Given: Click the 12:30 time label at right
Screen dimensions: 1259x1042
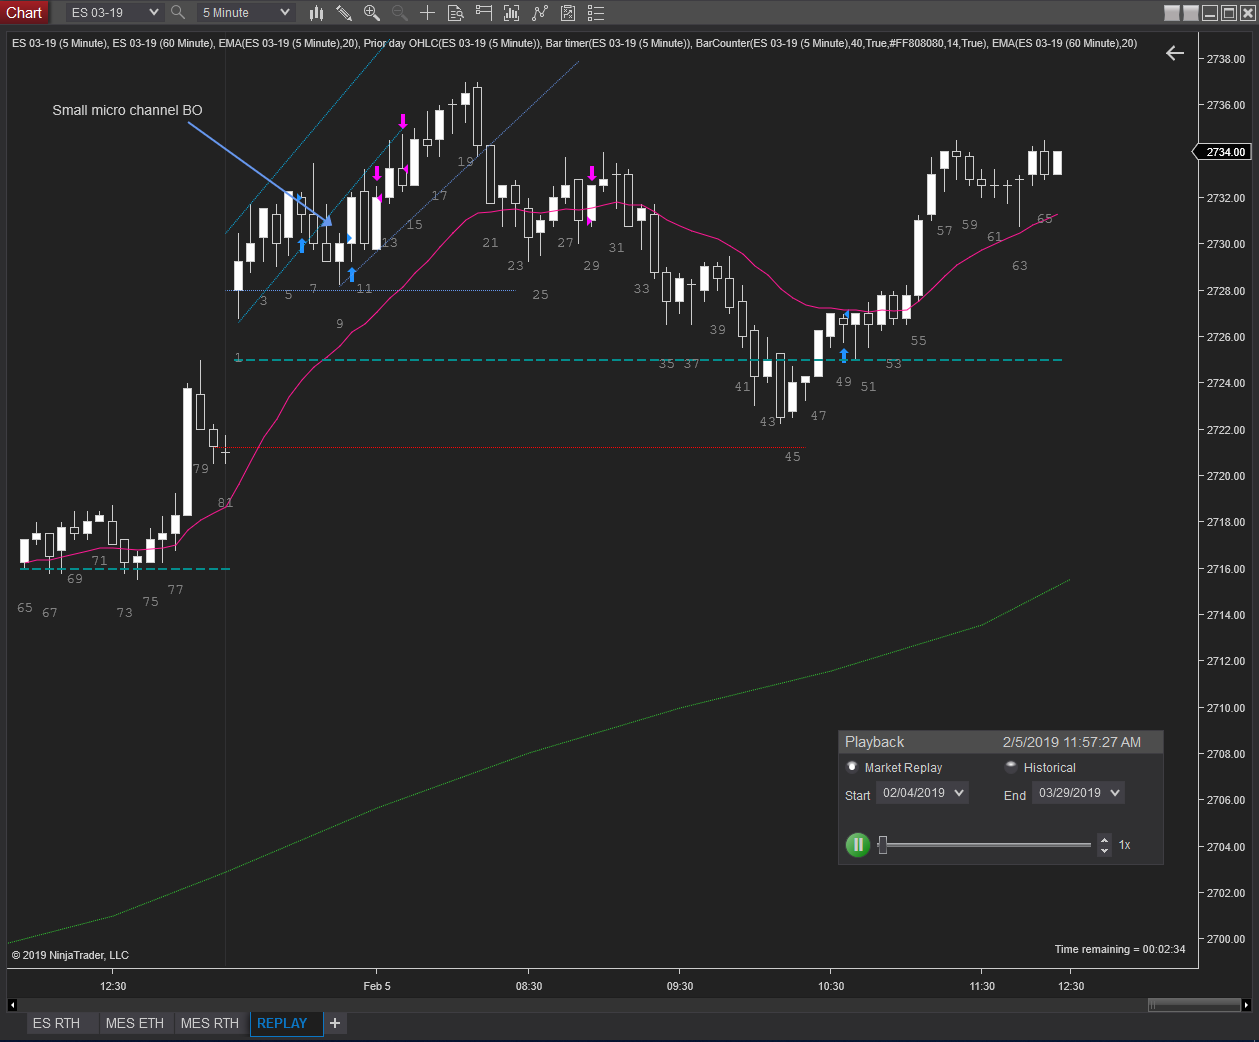Looking at the screenshot, I should click(x=1071, y=986).
